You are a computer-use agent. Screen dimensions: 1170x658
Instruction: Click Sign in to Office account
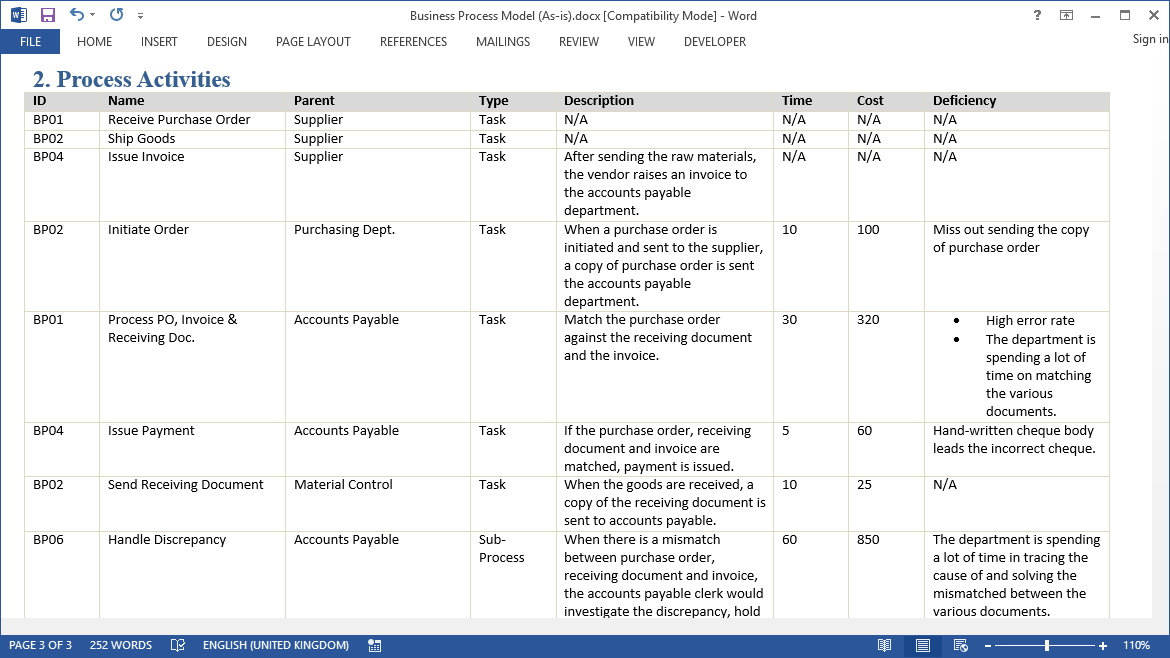(1151, 39)
